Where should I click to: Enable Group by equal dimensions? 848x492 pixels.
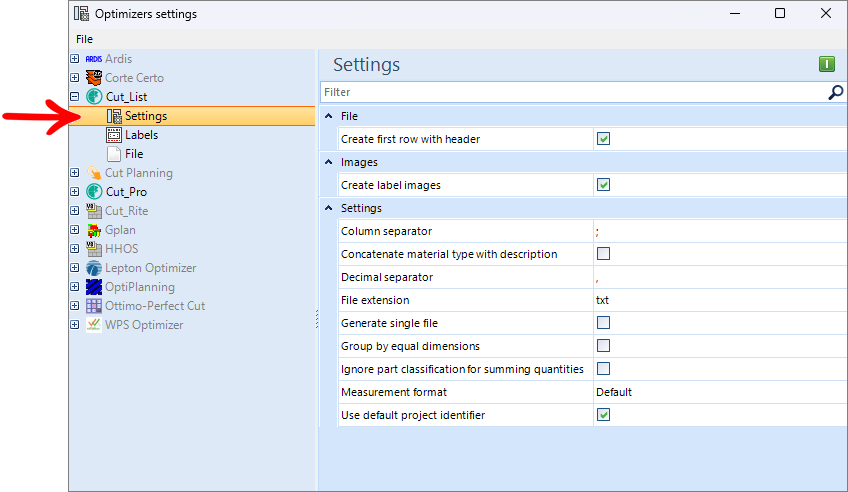[604, 345]
